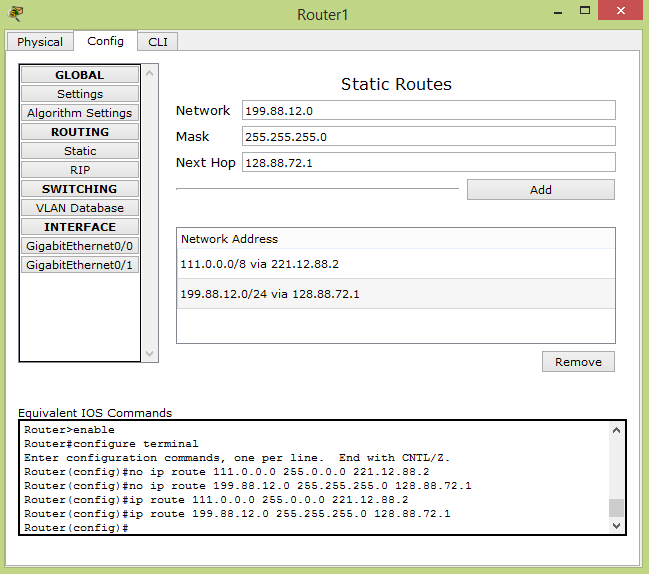This screenshot has width=649, height=574.
Task: Open Algorithm Settings
Action: coord(80,113)
